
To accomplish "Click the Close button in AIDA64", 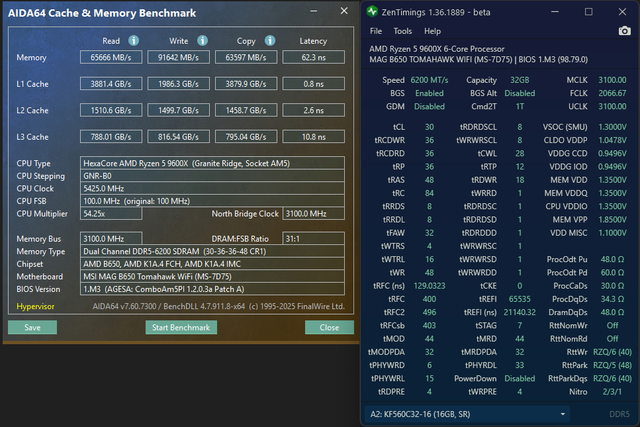I will point(329,327).
